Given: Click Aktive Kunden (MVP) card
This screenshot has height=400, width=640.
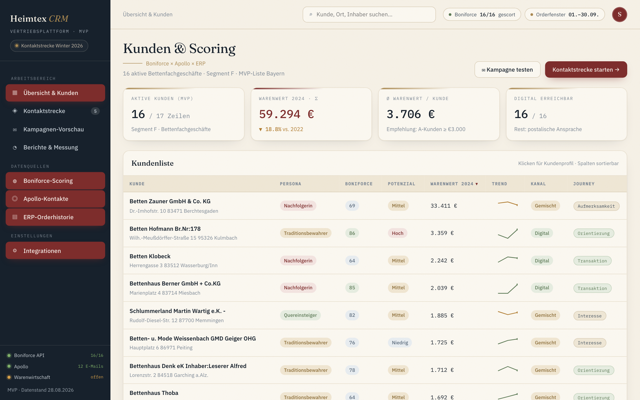Looking at the screenshot, I should [184, 114].
